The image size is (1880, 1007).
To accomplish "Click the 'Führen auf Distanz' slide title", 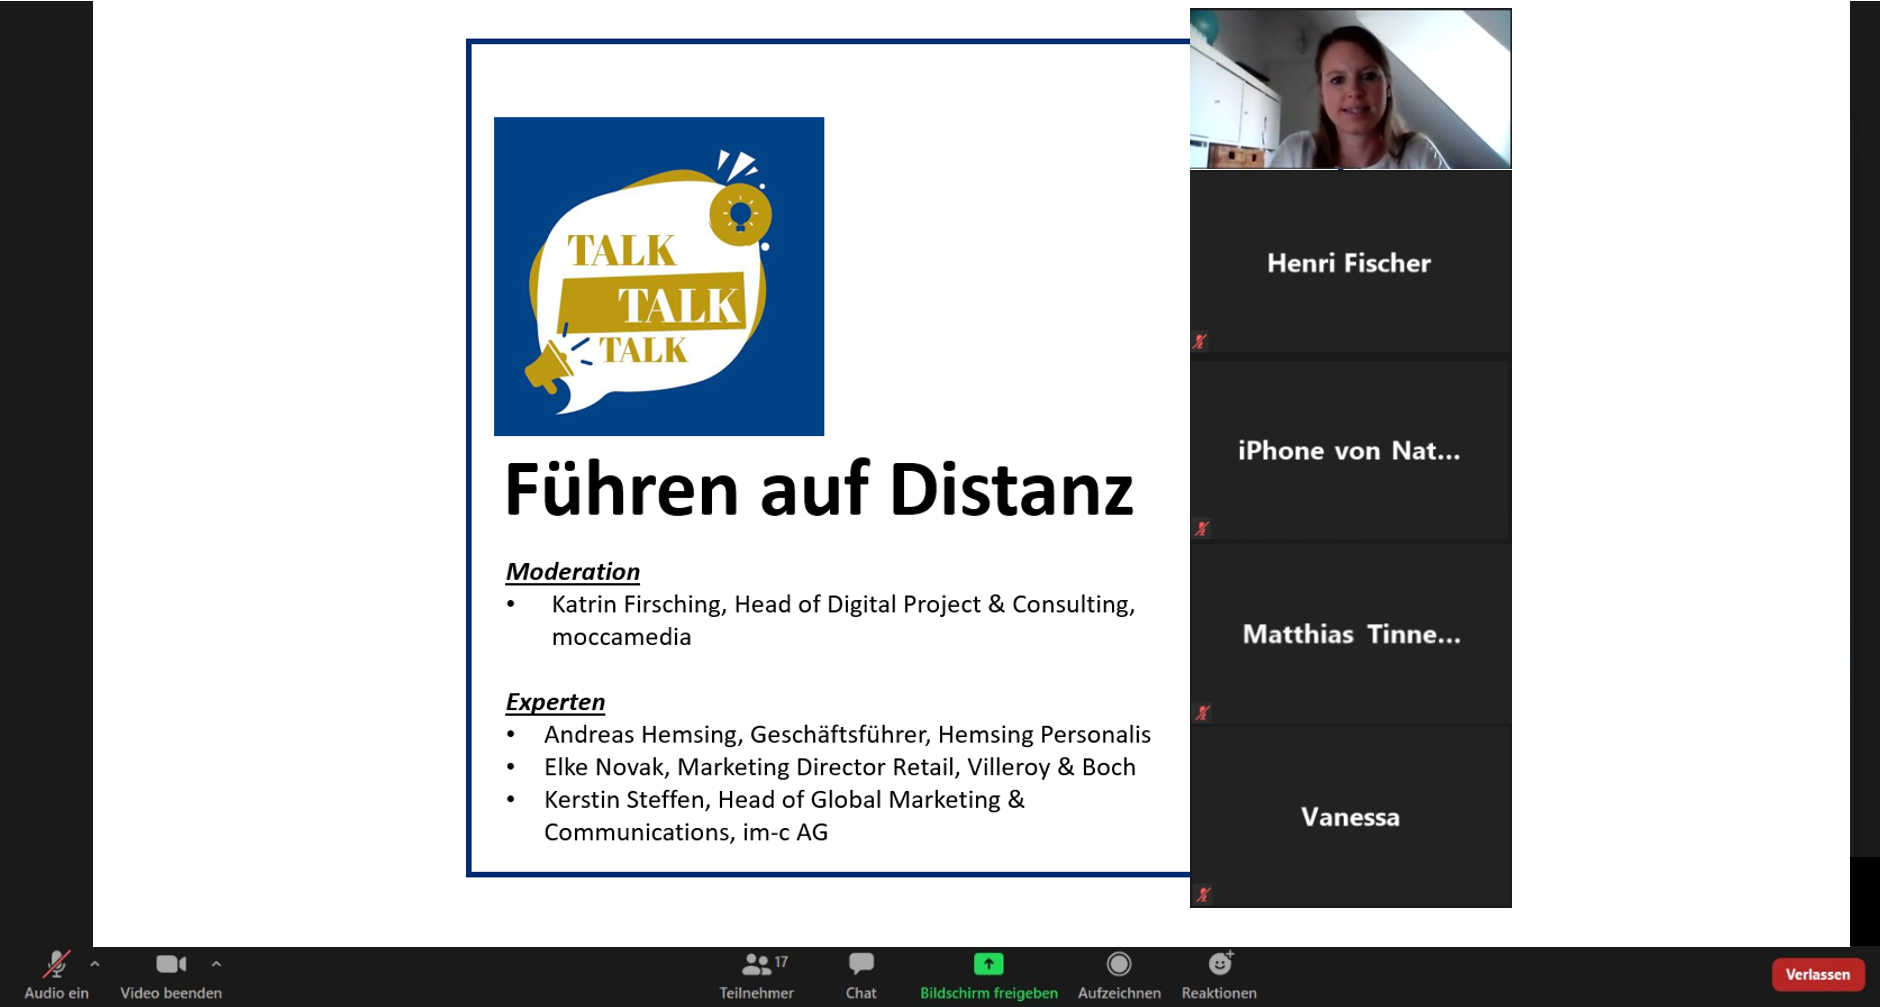I will tap(819, 489).
